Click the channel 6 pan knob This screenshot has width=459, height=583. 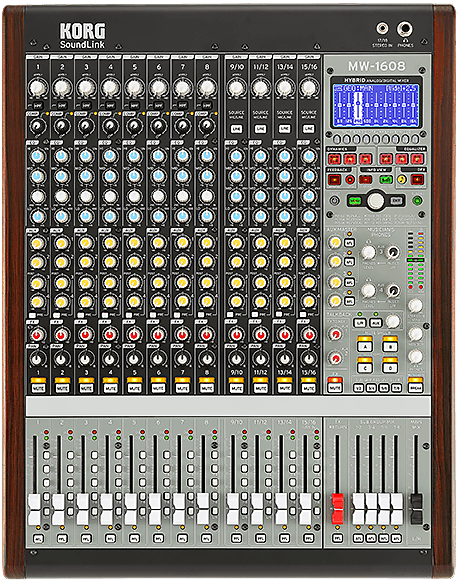click(x=158, y=359)
